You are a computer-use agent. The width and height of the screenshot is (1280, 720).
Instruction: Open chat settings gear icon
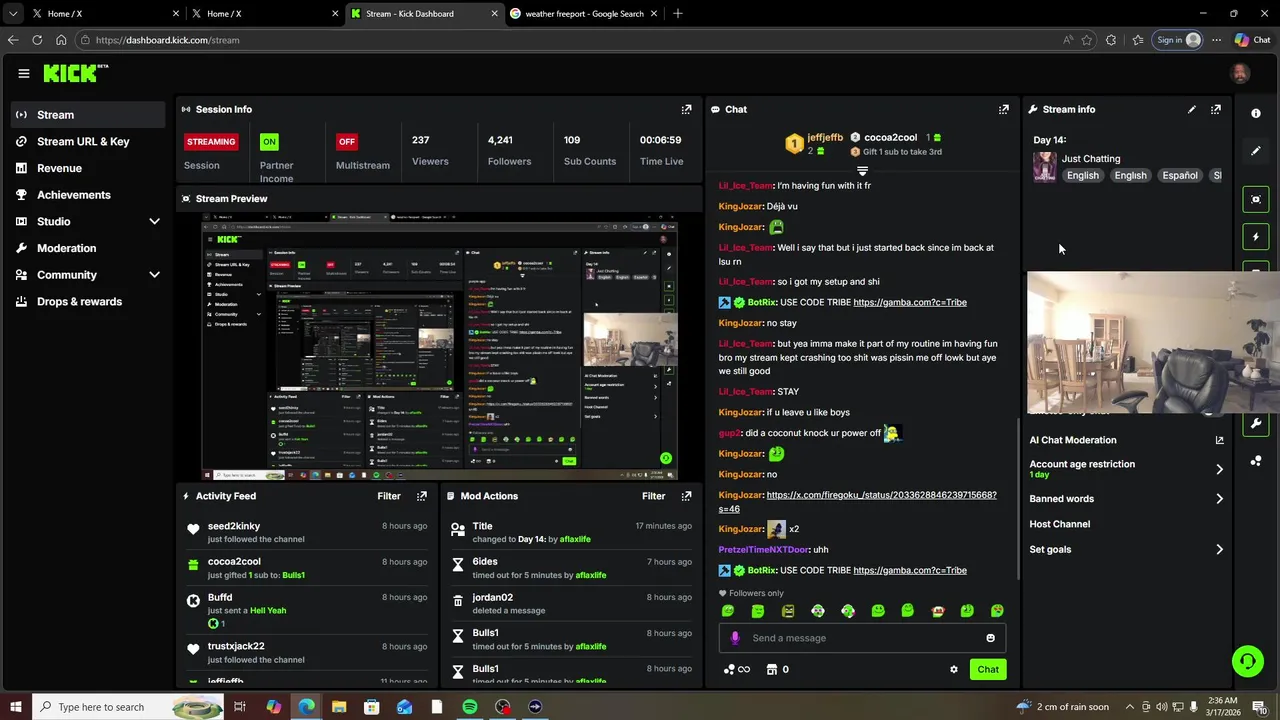(954, 670)
